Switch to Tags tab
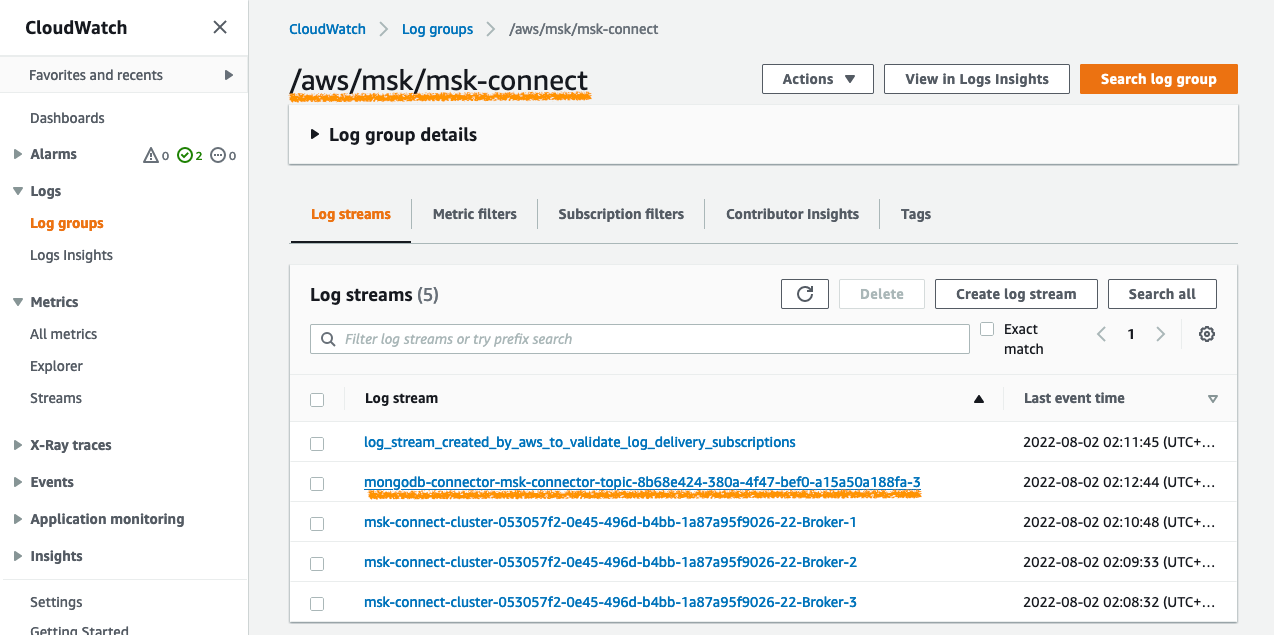Image resolution: width=1274 pixels, height=635 pixels. 915,214
